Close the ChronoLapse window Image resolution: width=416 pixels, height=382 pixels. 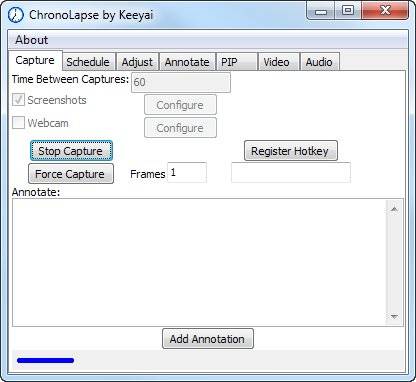click(385, 11)
